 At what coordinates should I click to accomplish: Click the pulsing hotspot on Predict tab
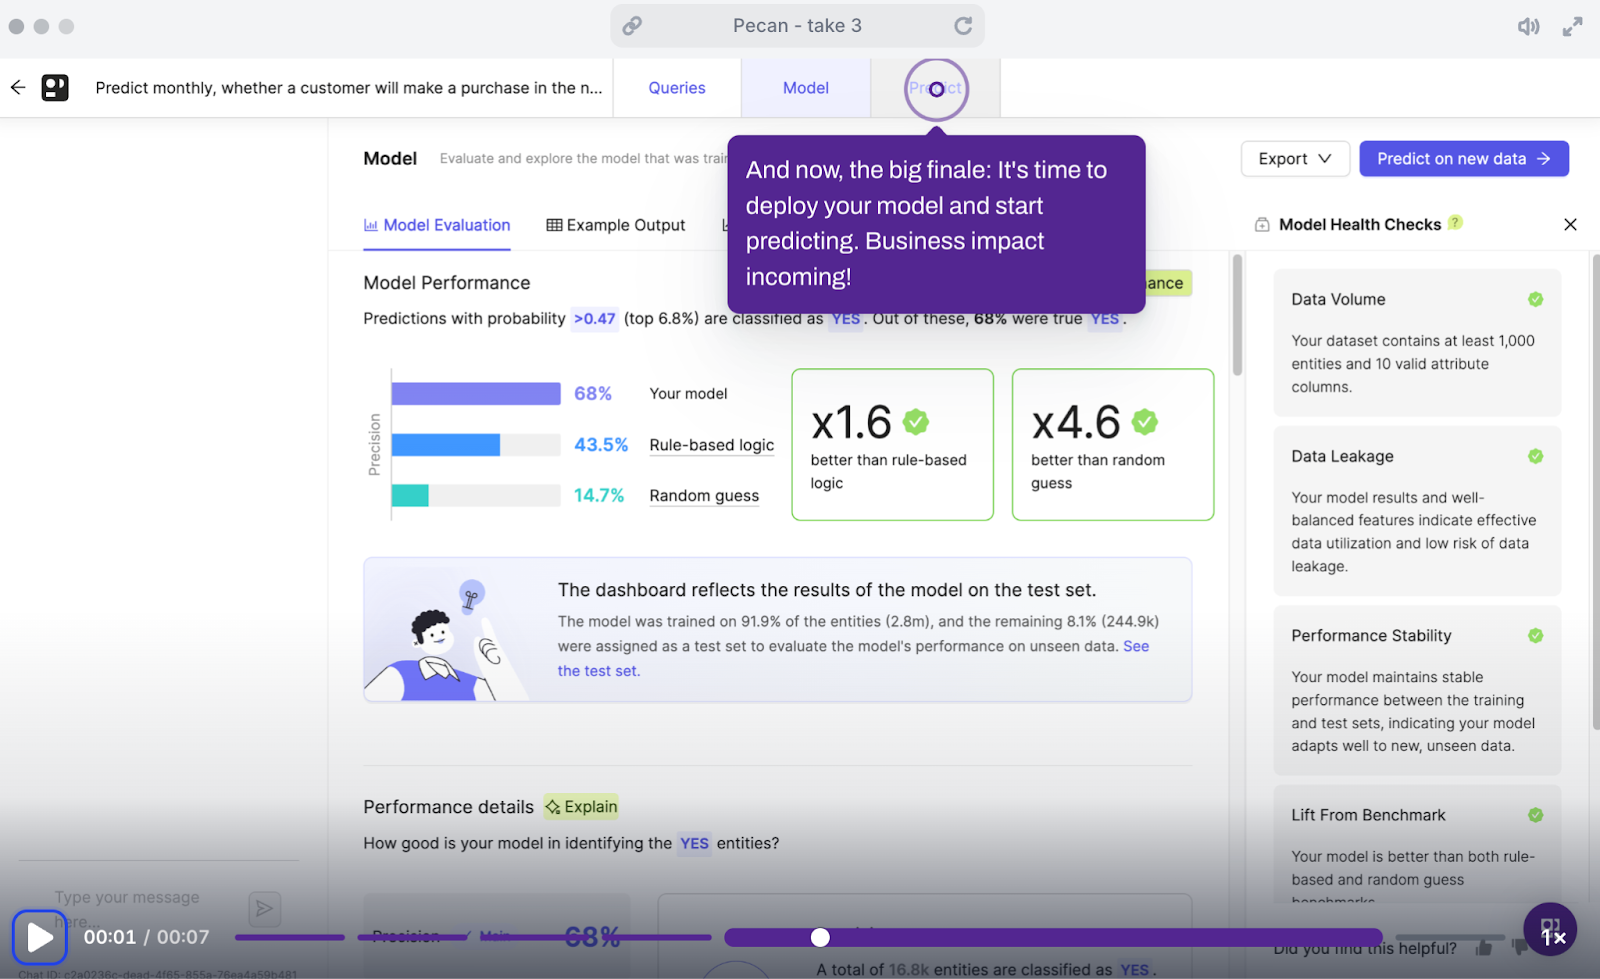point(936,89)
